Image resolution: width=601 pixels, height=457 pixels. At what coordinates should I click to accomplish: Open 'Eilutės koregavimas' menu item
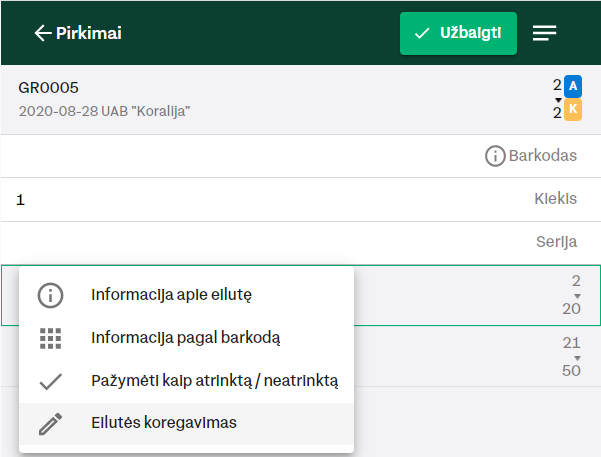pyautogui.click(x=164, y=424)
